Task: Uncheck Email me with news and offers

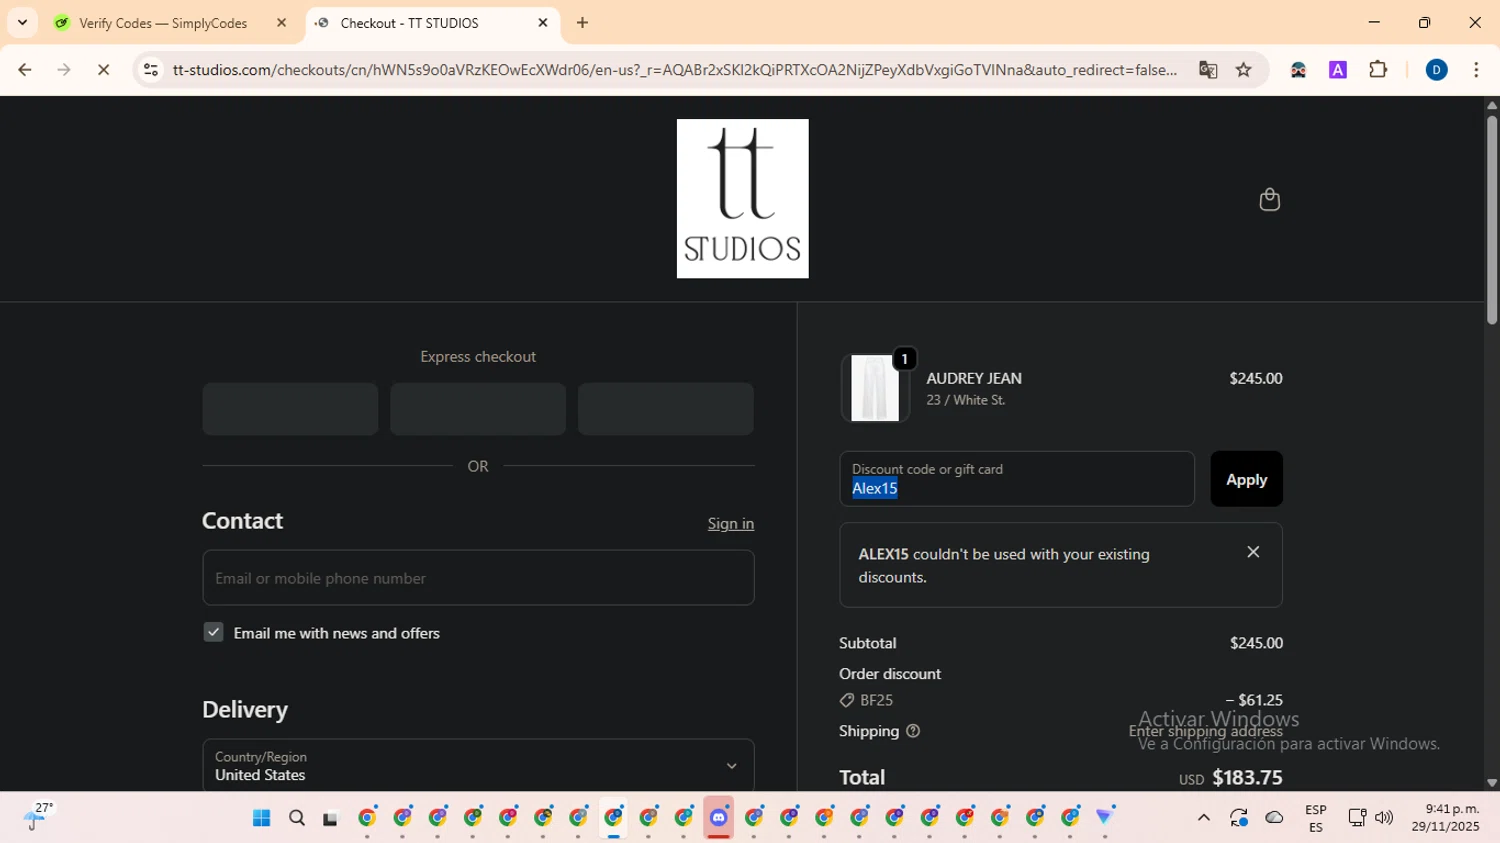Action: 213,632
